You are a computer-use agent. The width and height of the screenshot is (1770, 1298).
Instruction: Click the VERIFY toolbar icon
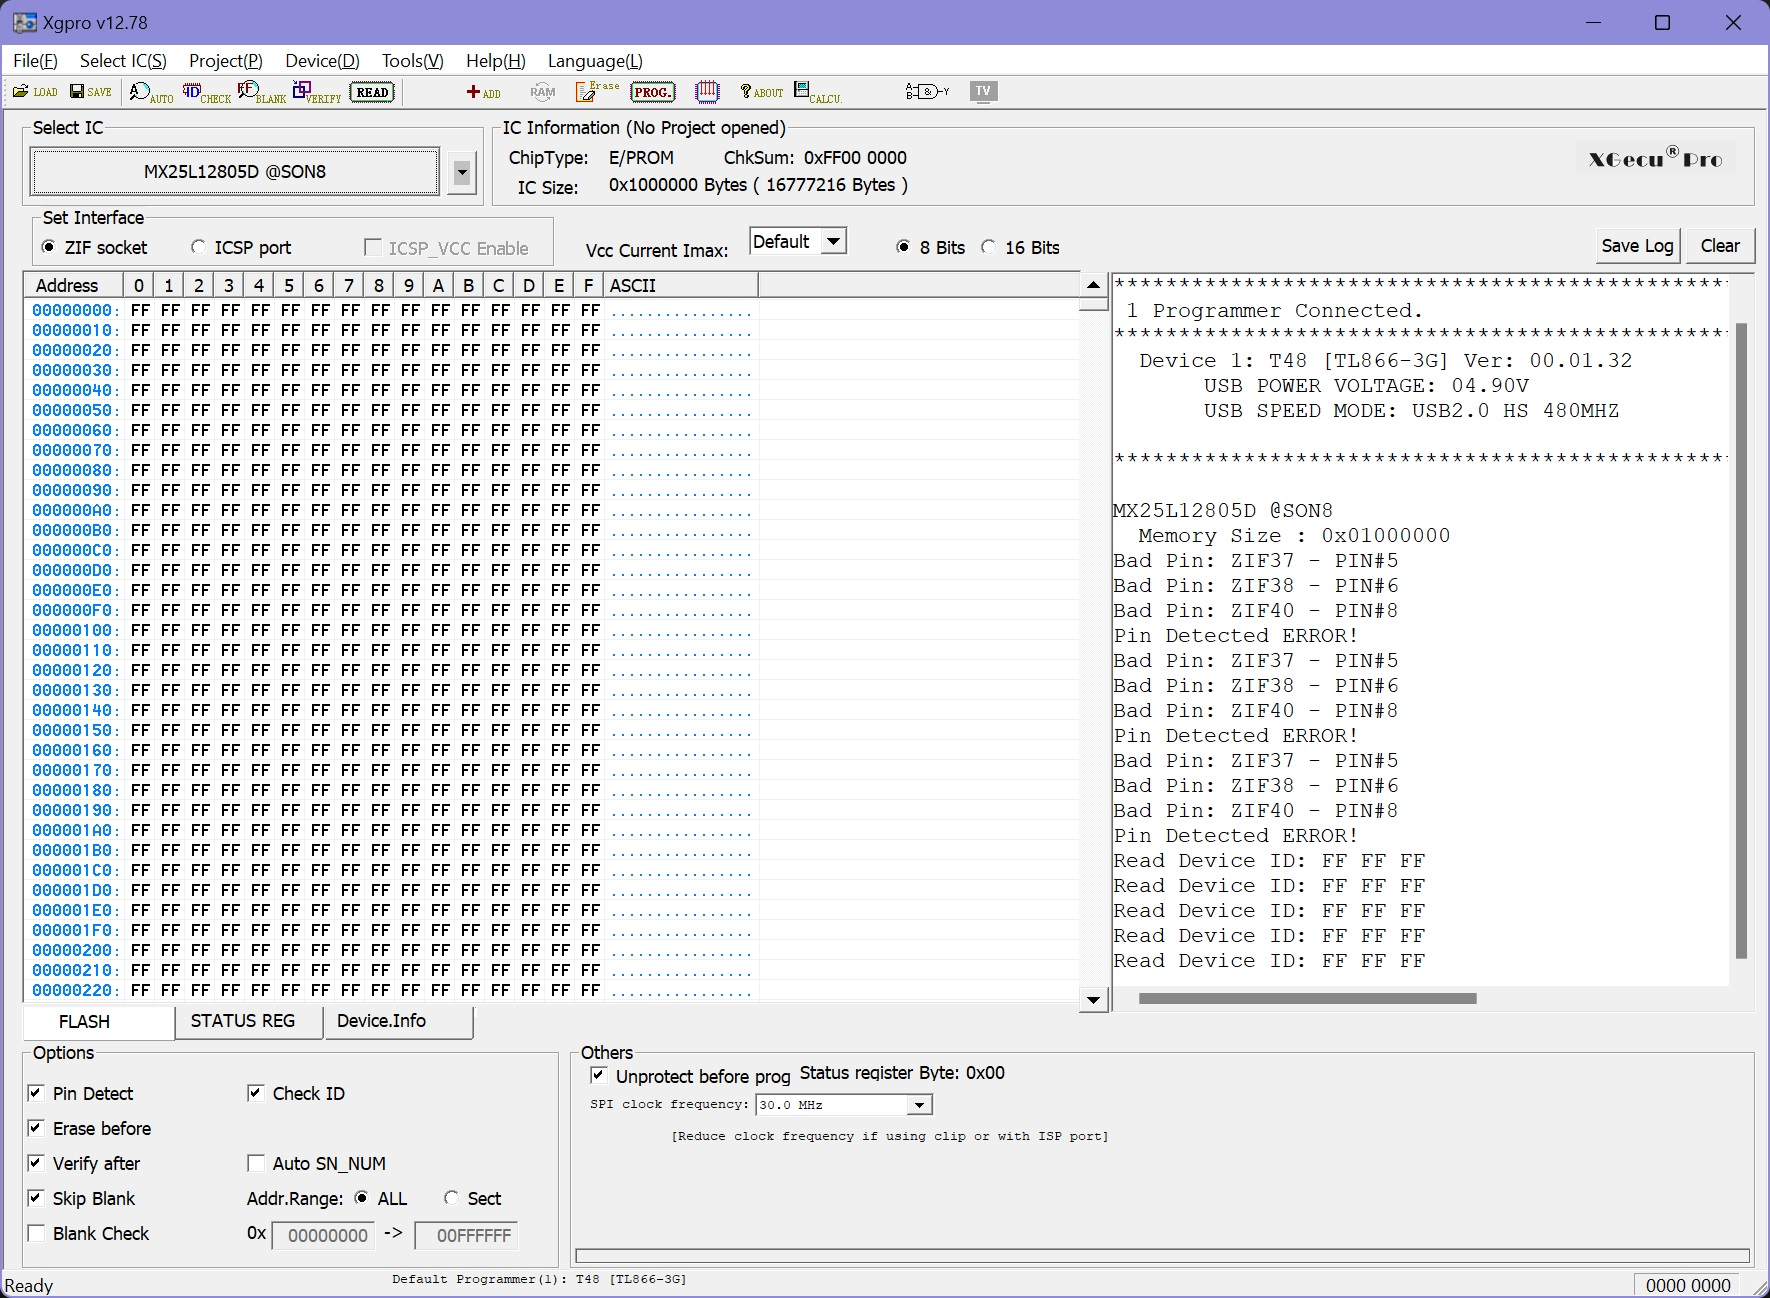coord(318,92)
